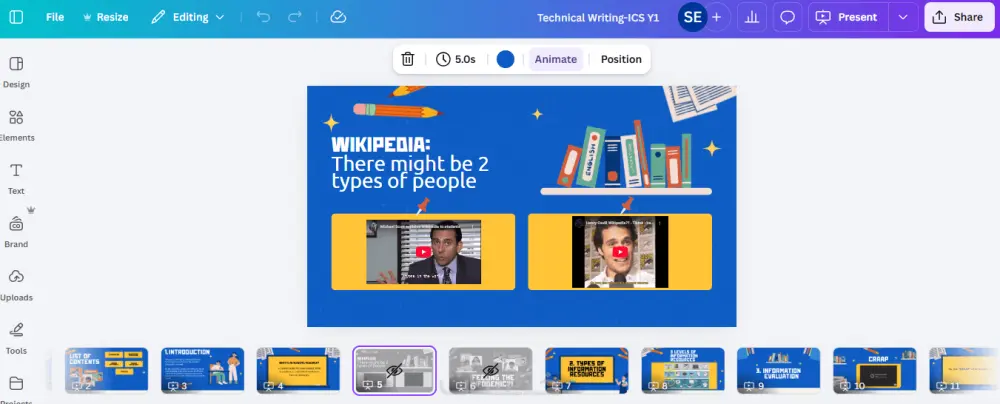
Task: Open the Position panel
Action: tap(621, 59)
